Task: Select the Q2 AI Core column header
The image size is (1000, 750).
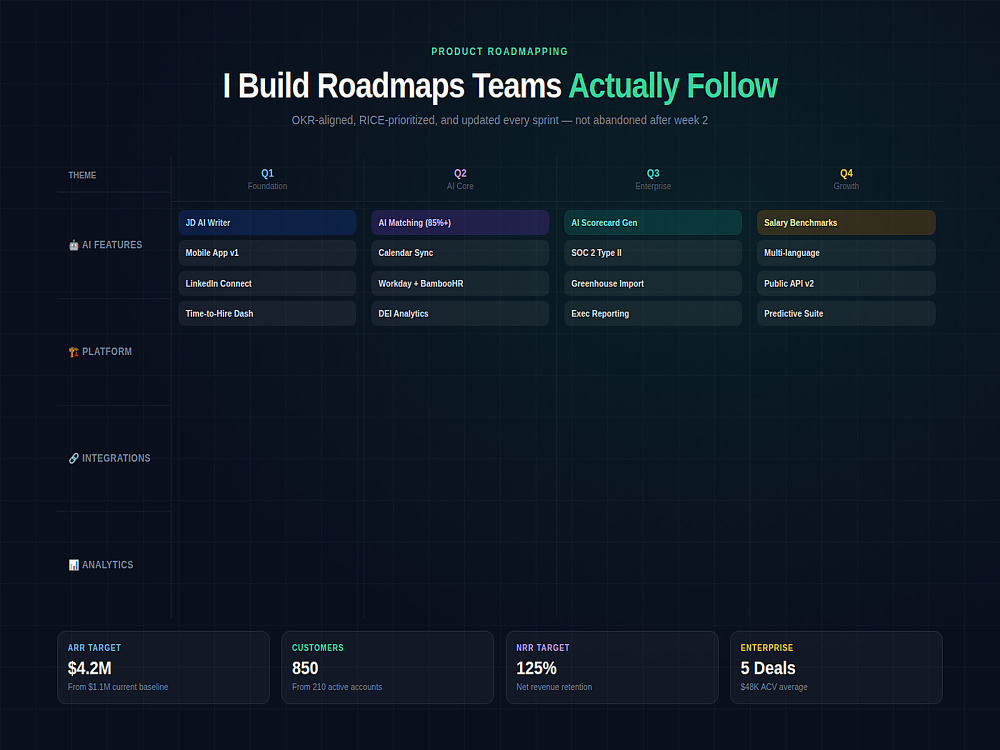Action: point(460,179)
